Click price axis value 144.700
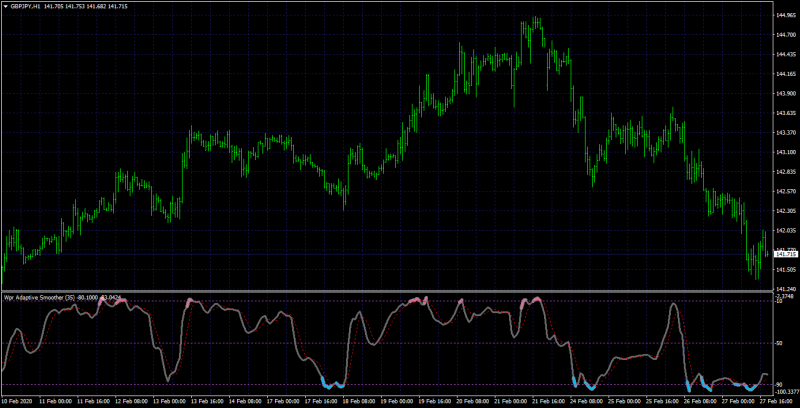Viewport: 800px width, 408px height. pos(786,35)
